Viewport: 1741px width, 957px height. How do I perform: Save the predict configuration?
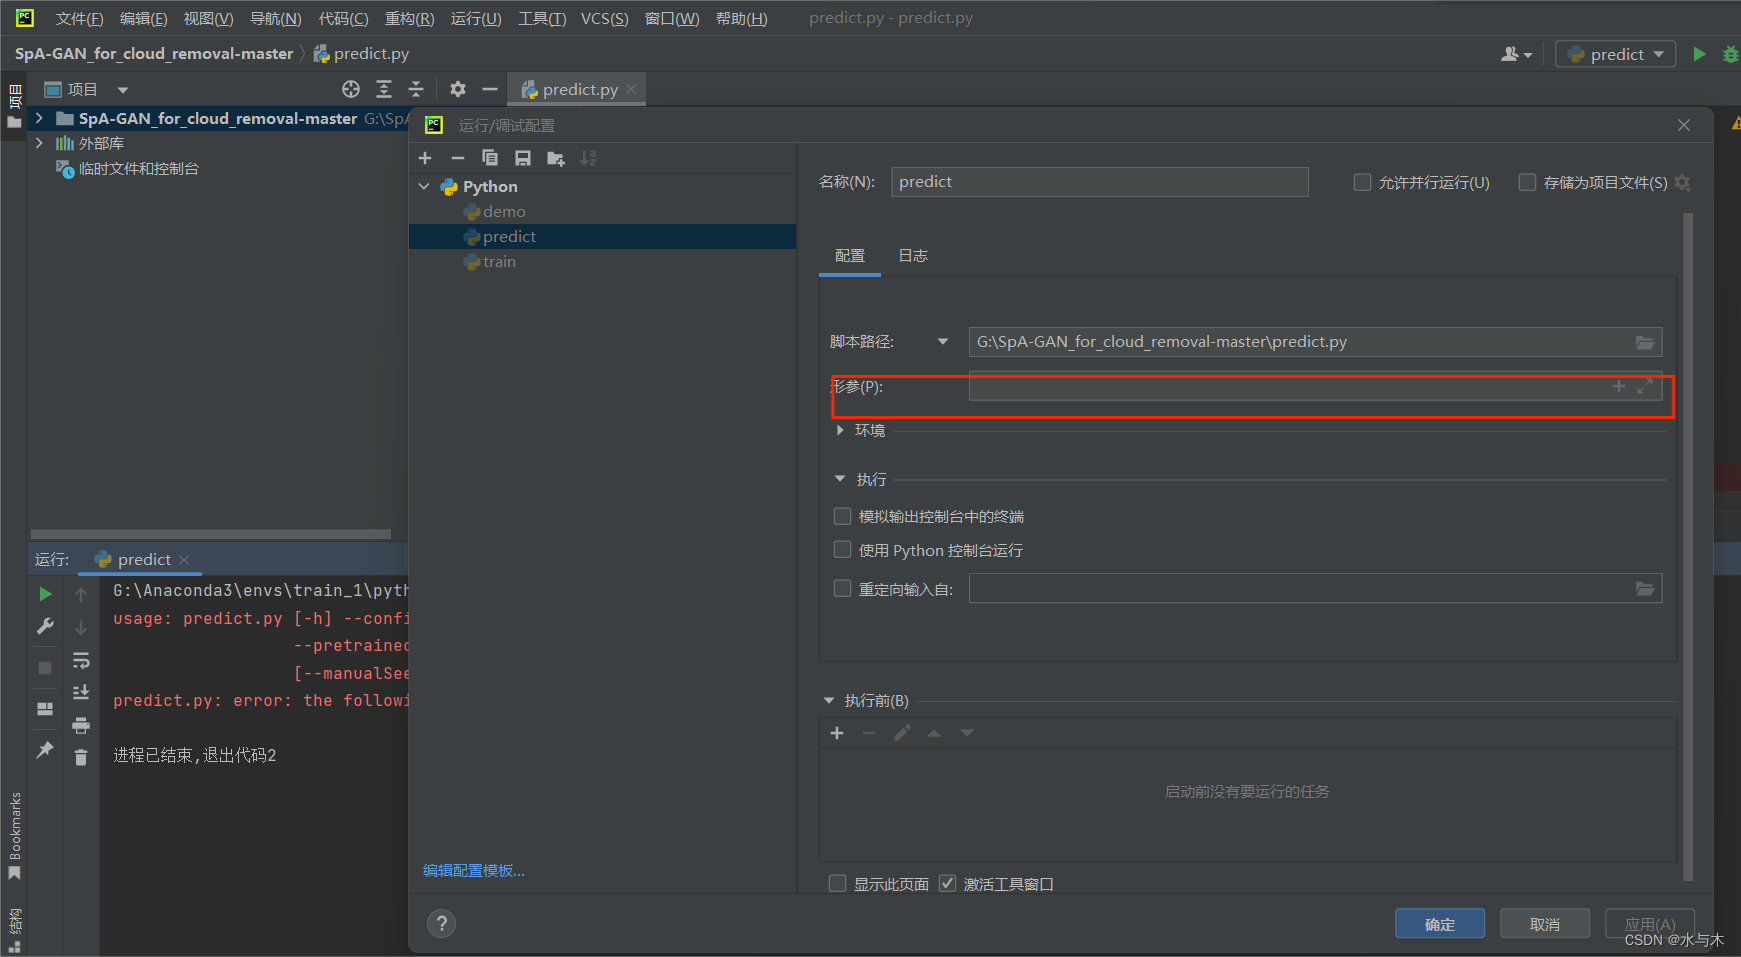tap(523, 157)
